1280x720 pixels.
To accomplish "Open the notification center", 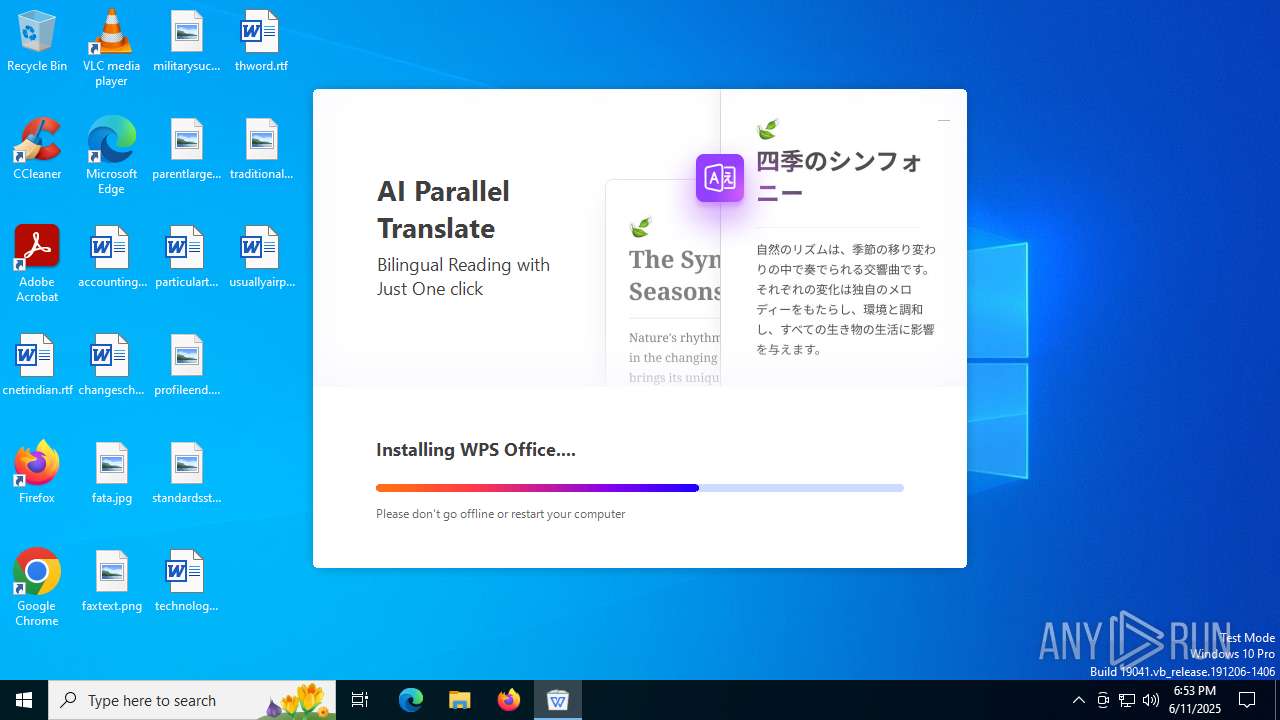I will pyautogui.click(x=1247, y=700).
